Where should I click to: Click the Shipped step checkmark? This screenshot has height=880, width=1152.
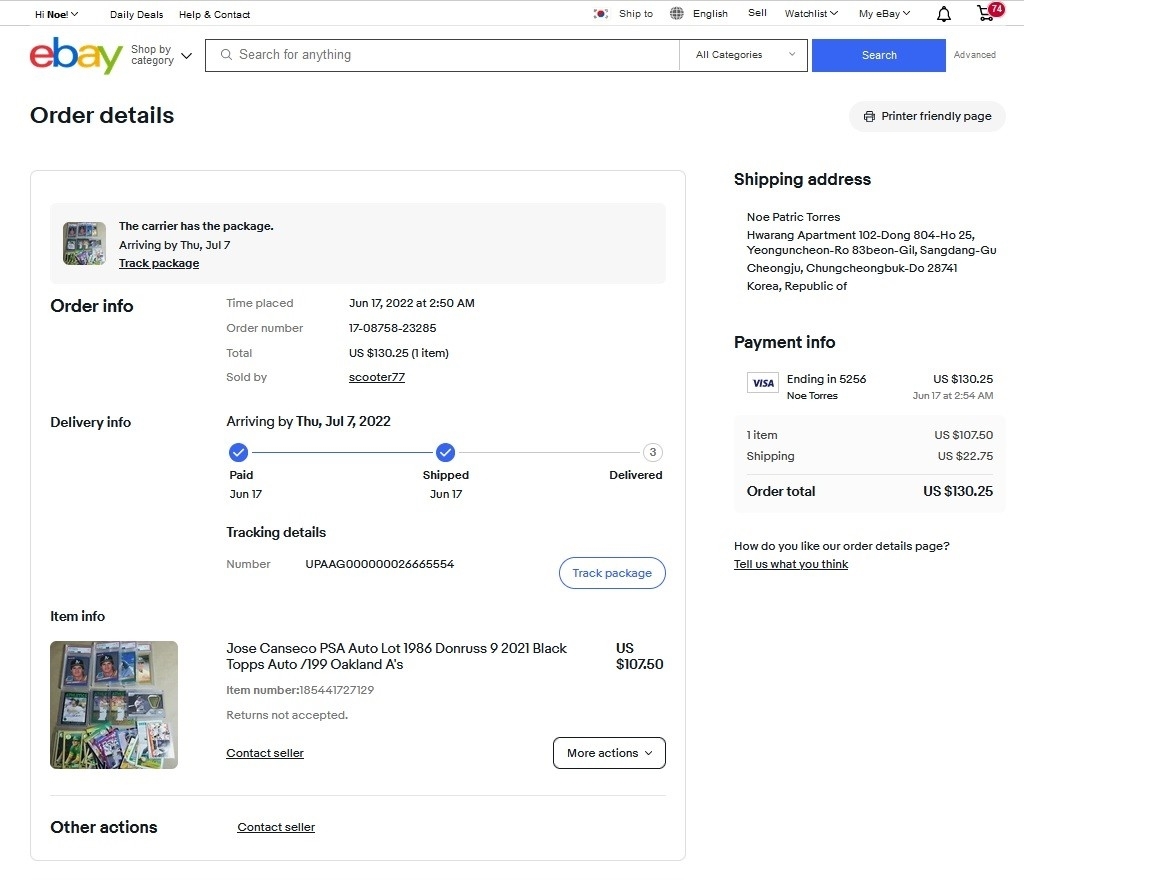tap(445, 452)
